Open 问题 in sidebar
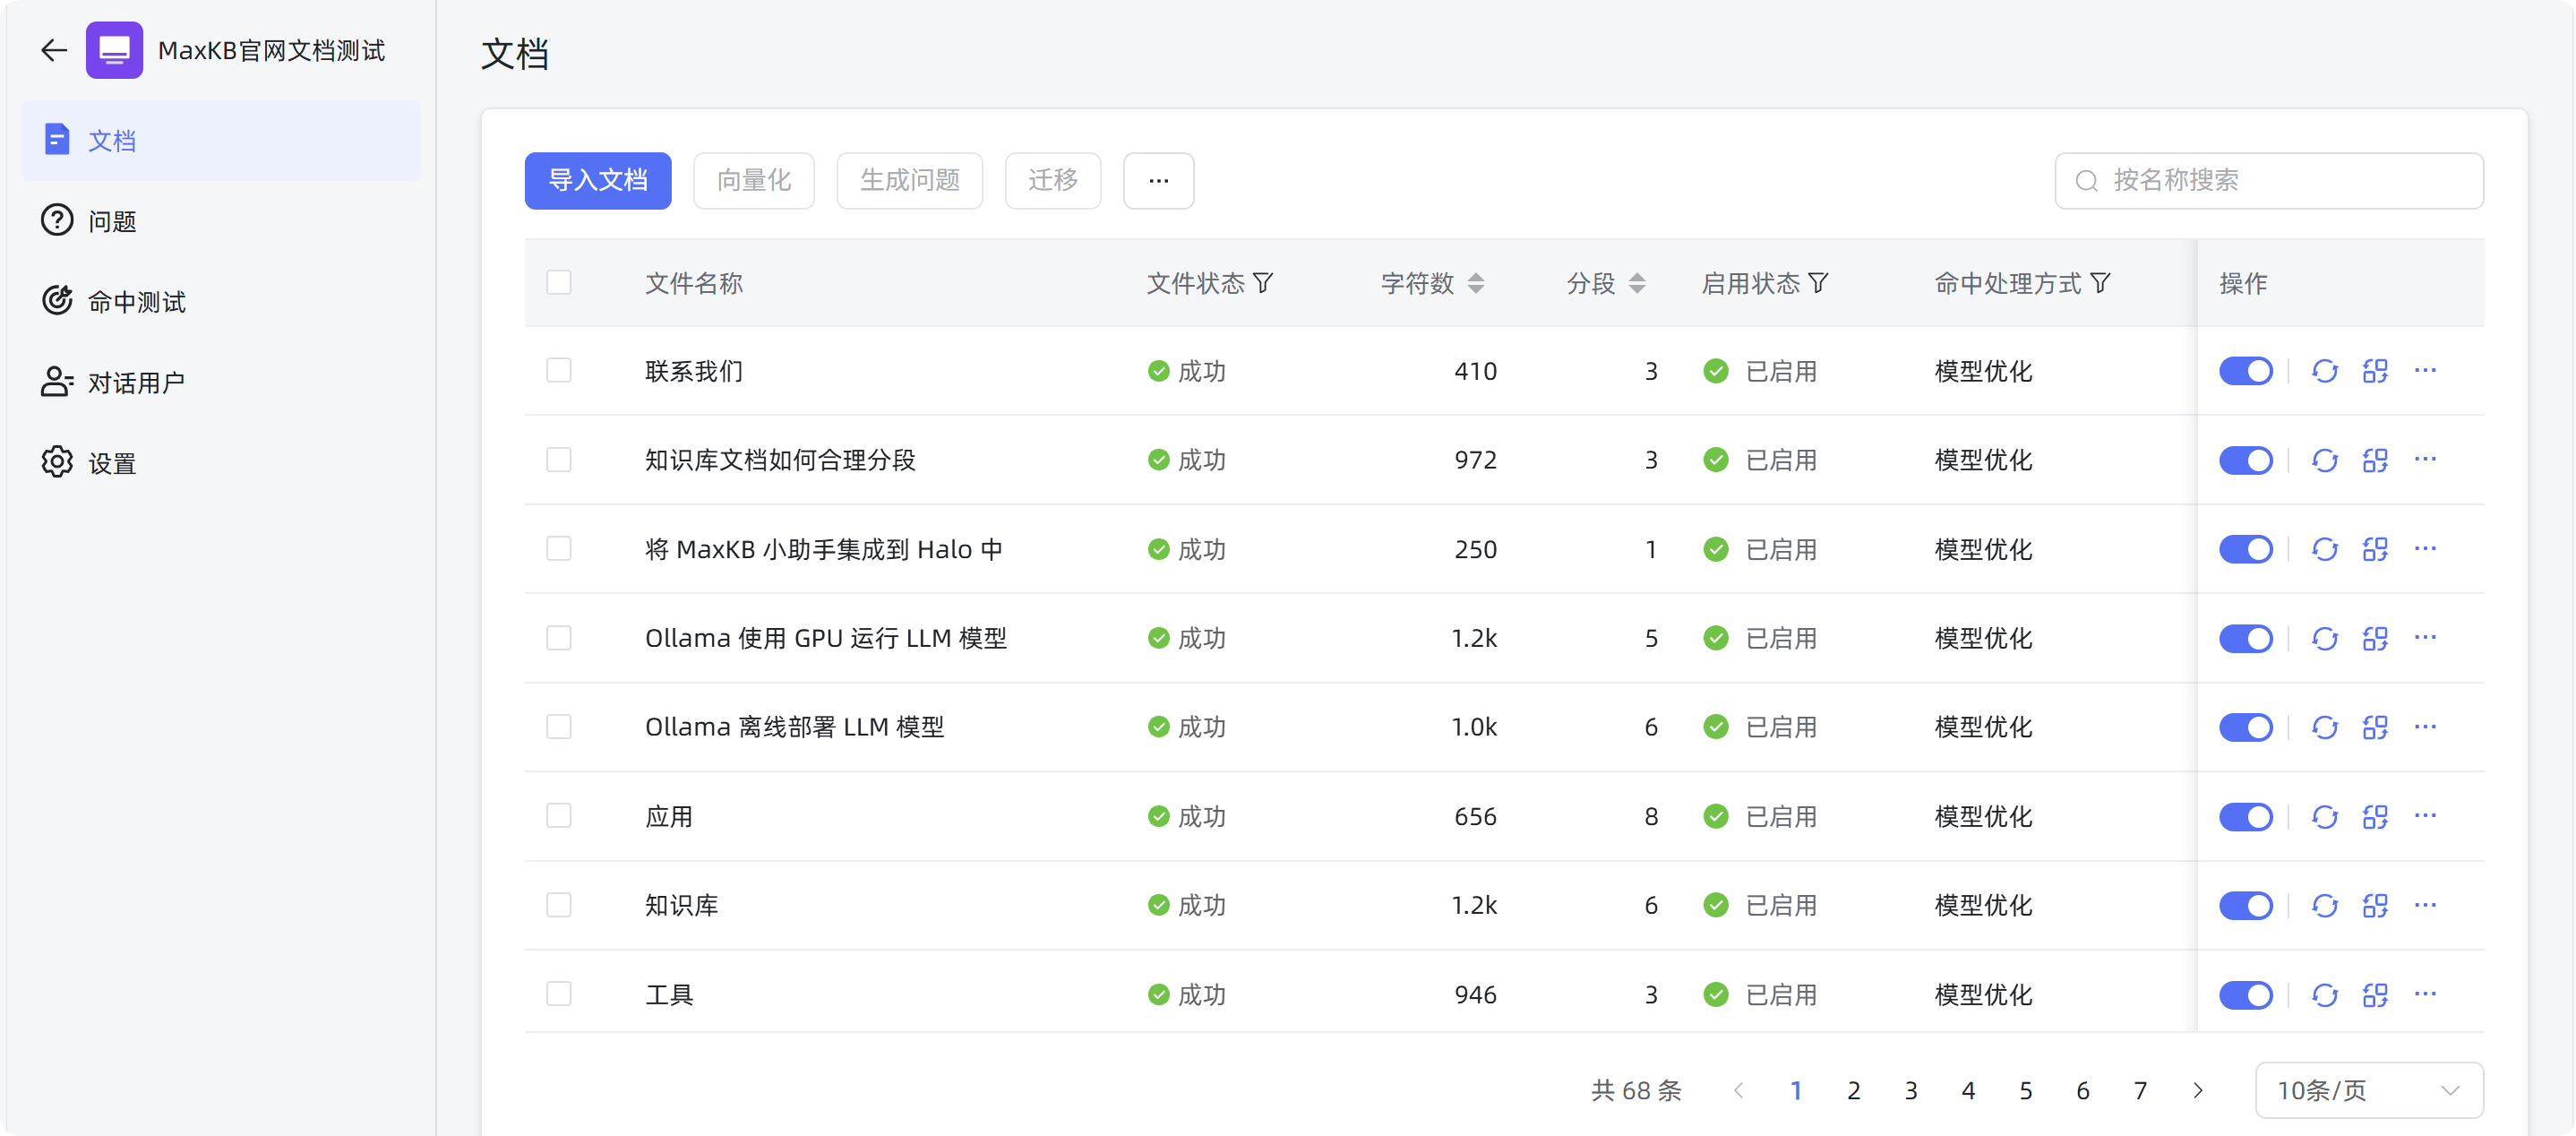 click(221, 221)
